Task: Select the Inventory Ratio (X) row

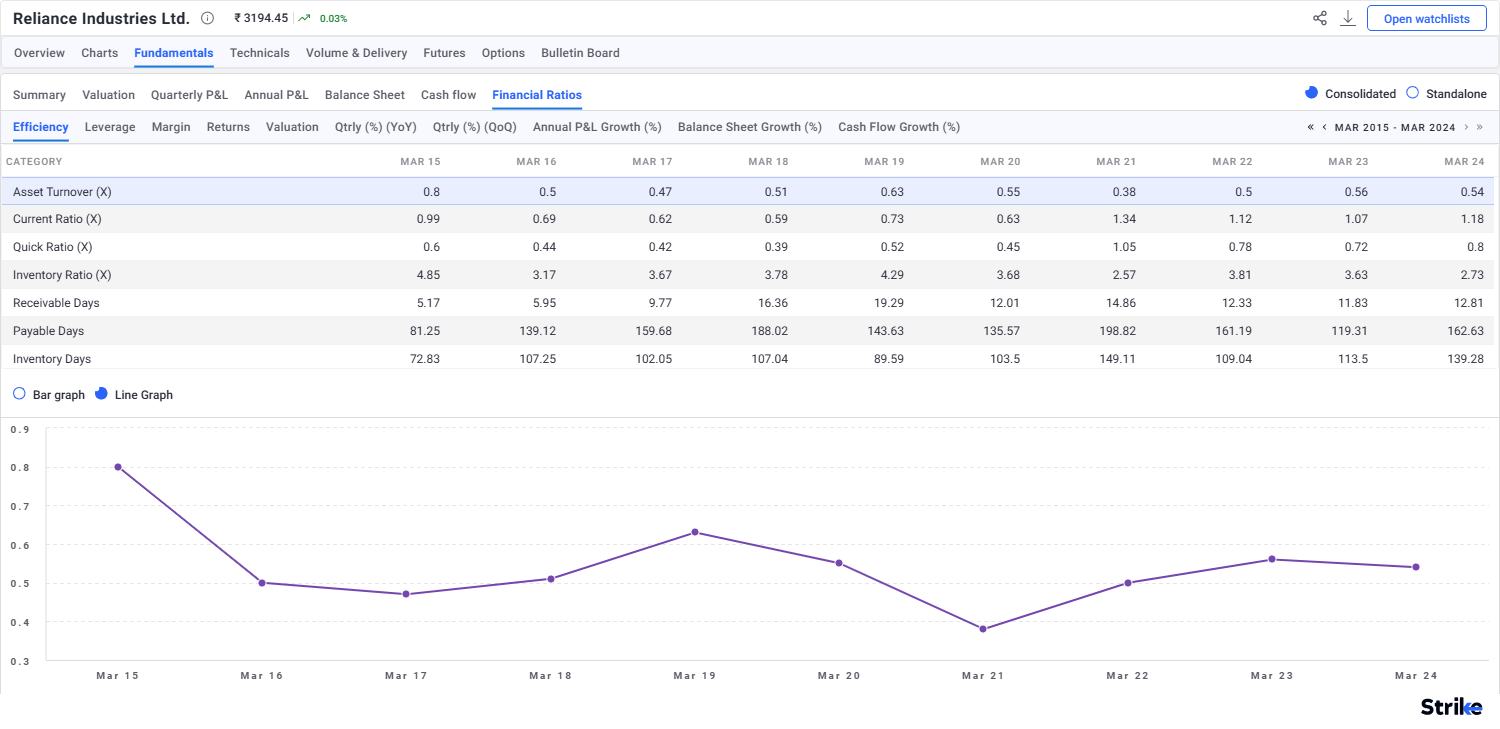Action: pos(747,275)
